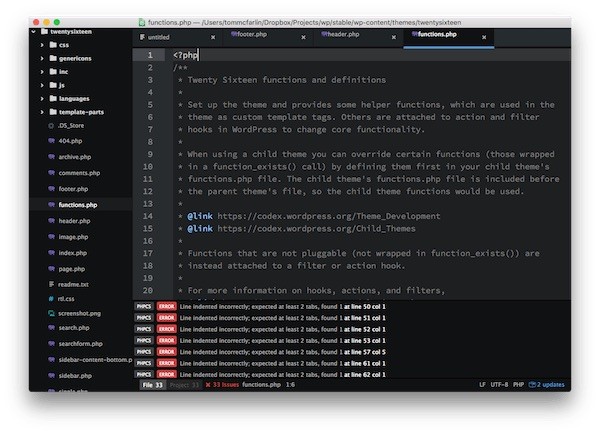The image size is (600, 433).
Task: Jump to error at line 62 col 1
Action: (x=365, y=374)
